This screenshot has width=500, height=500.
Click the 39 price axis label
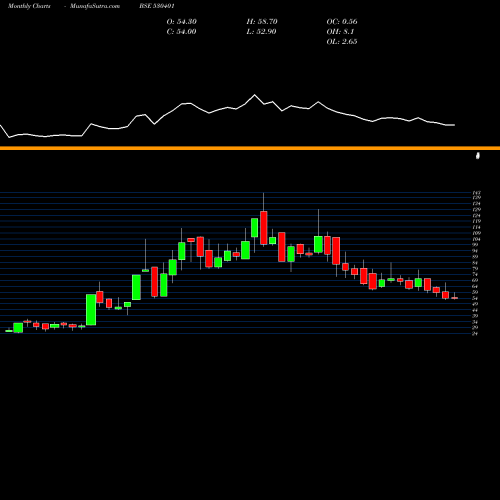475,316
